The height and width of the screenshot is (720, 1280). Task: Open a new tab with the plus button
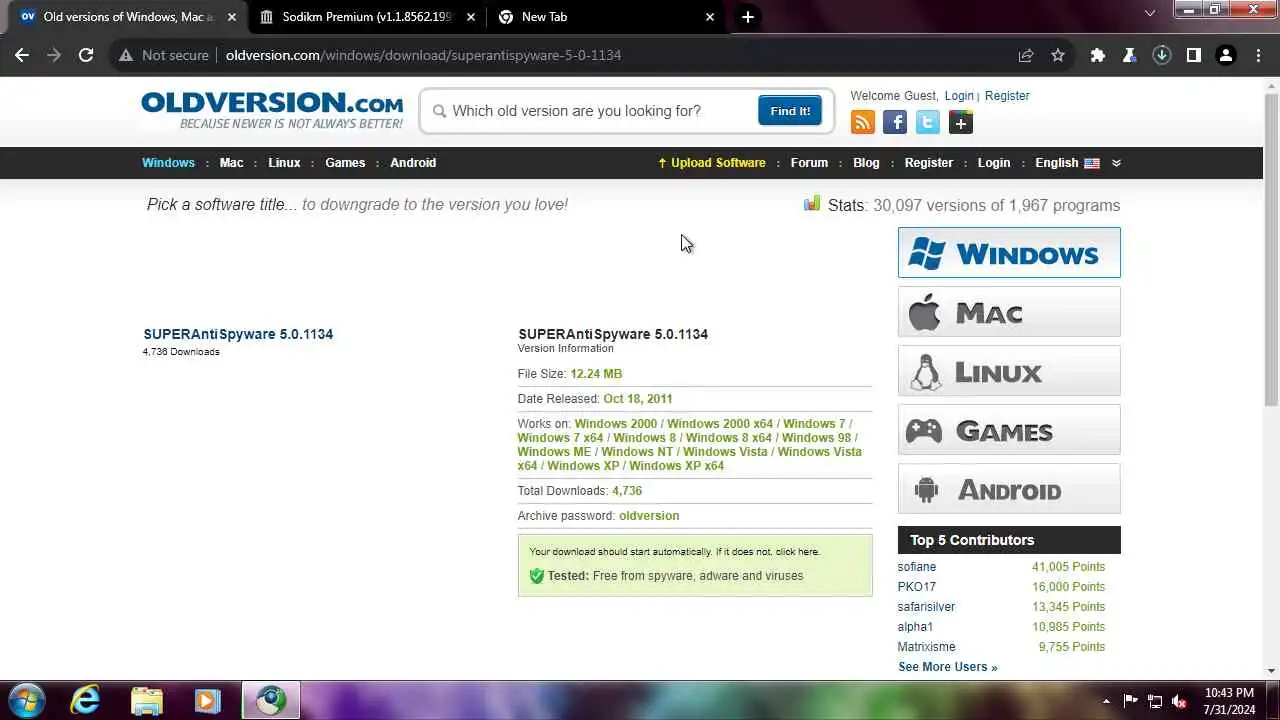747,17
